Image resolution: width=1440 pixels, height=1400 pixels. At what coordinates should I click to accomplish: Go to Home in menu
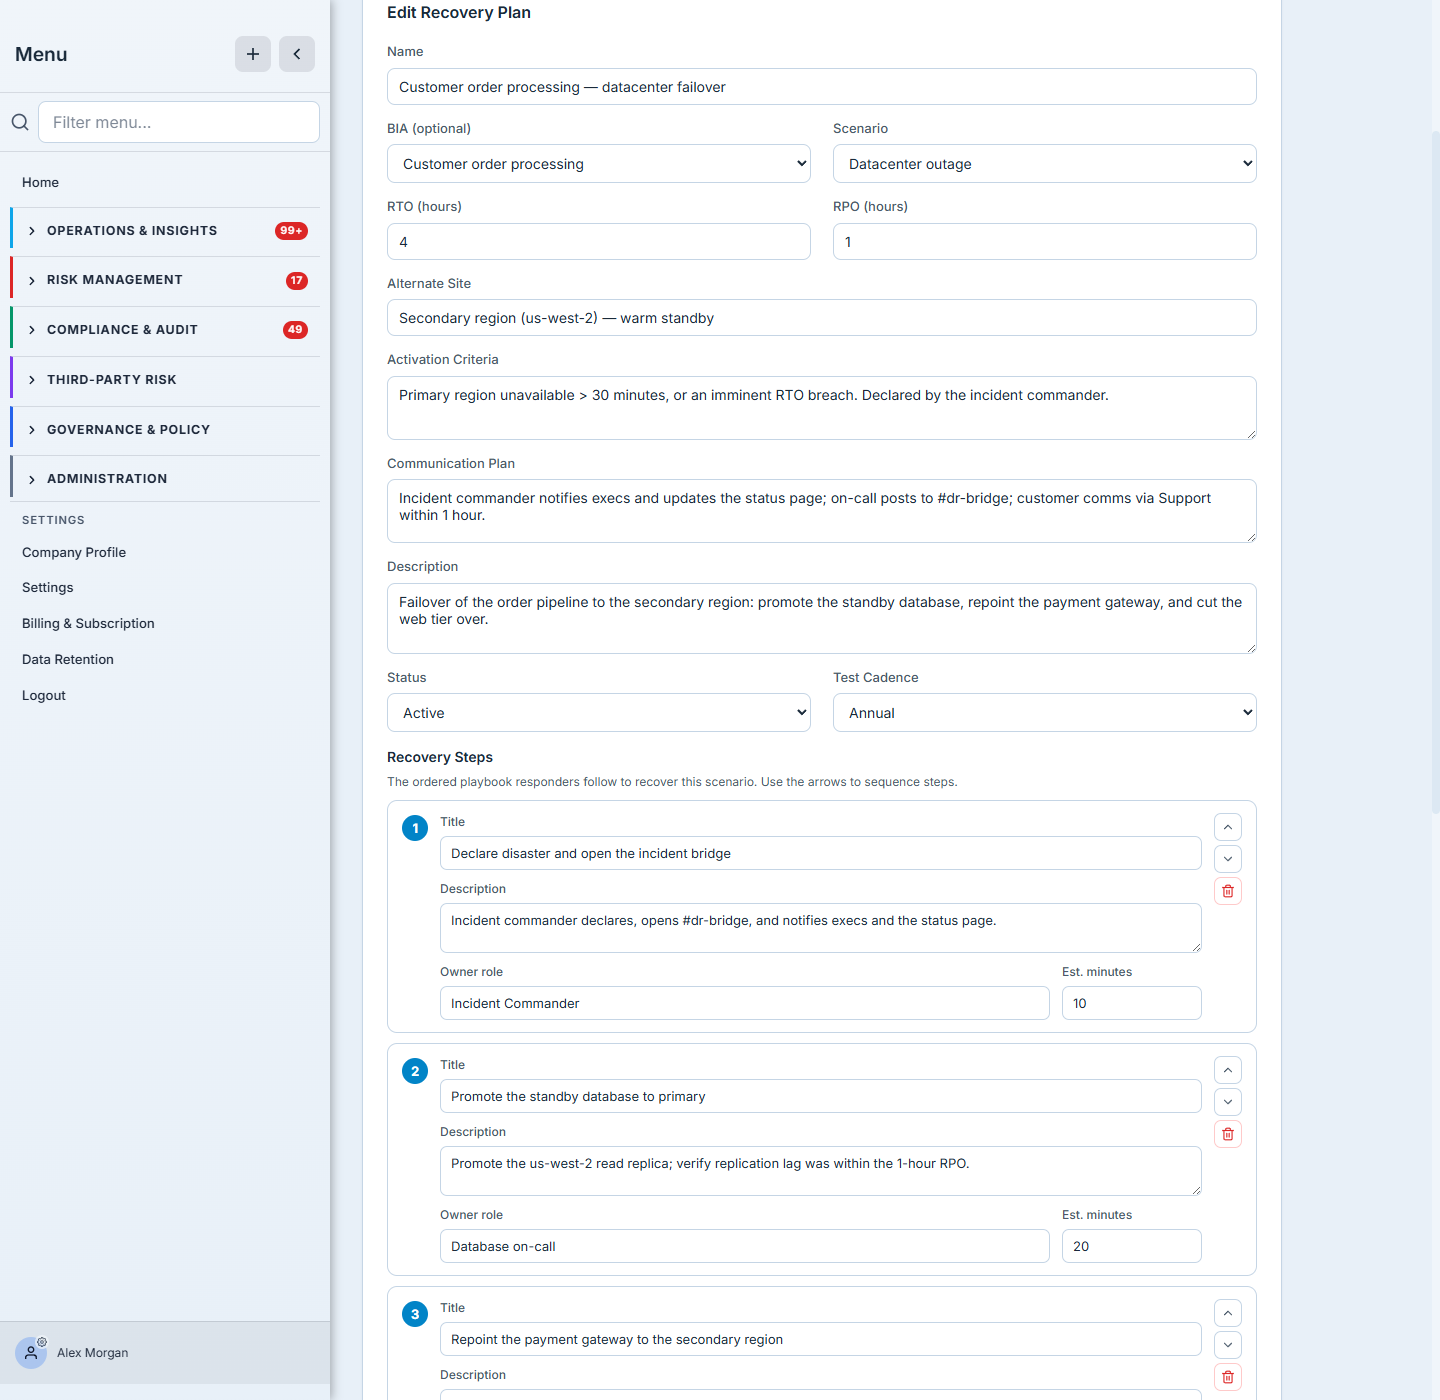[x=40, y=182]
